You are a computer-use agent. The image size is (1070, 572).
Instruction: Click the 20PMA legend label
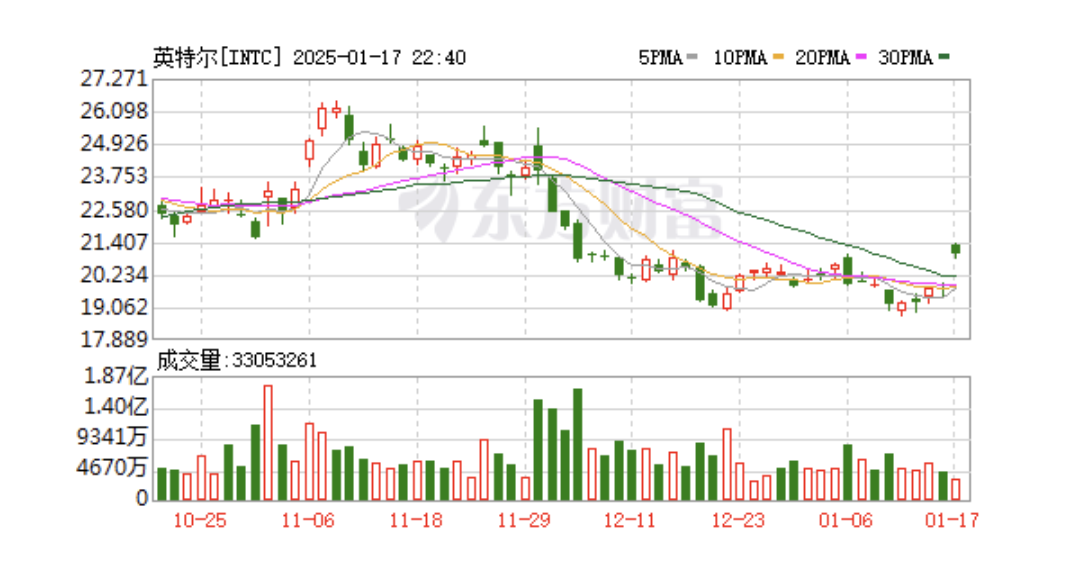click(822, 58)
